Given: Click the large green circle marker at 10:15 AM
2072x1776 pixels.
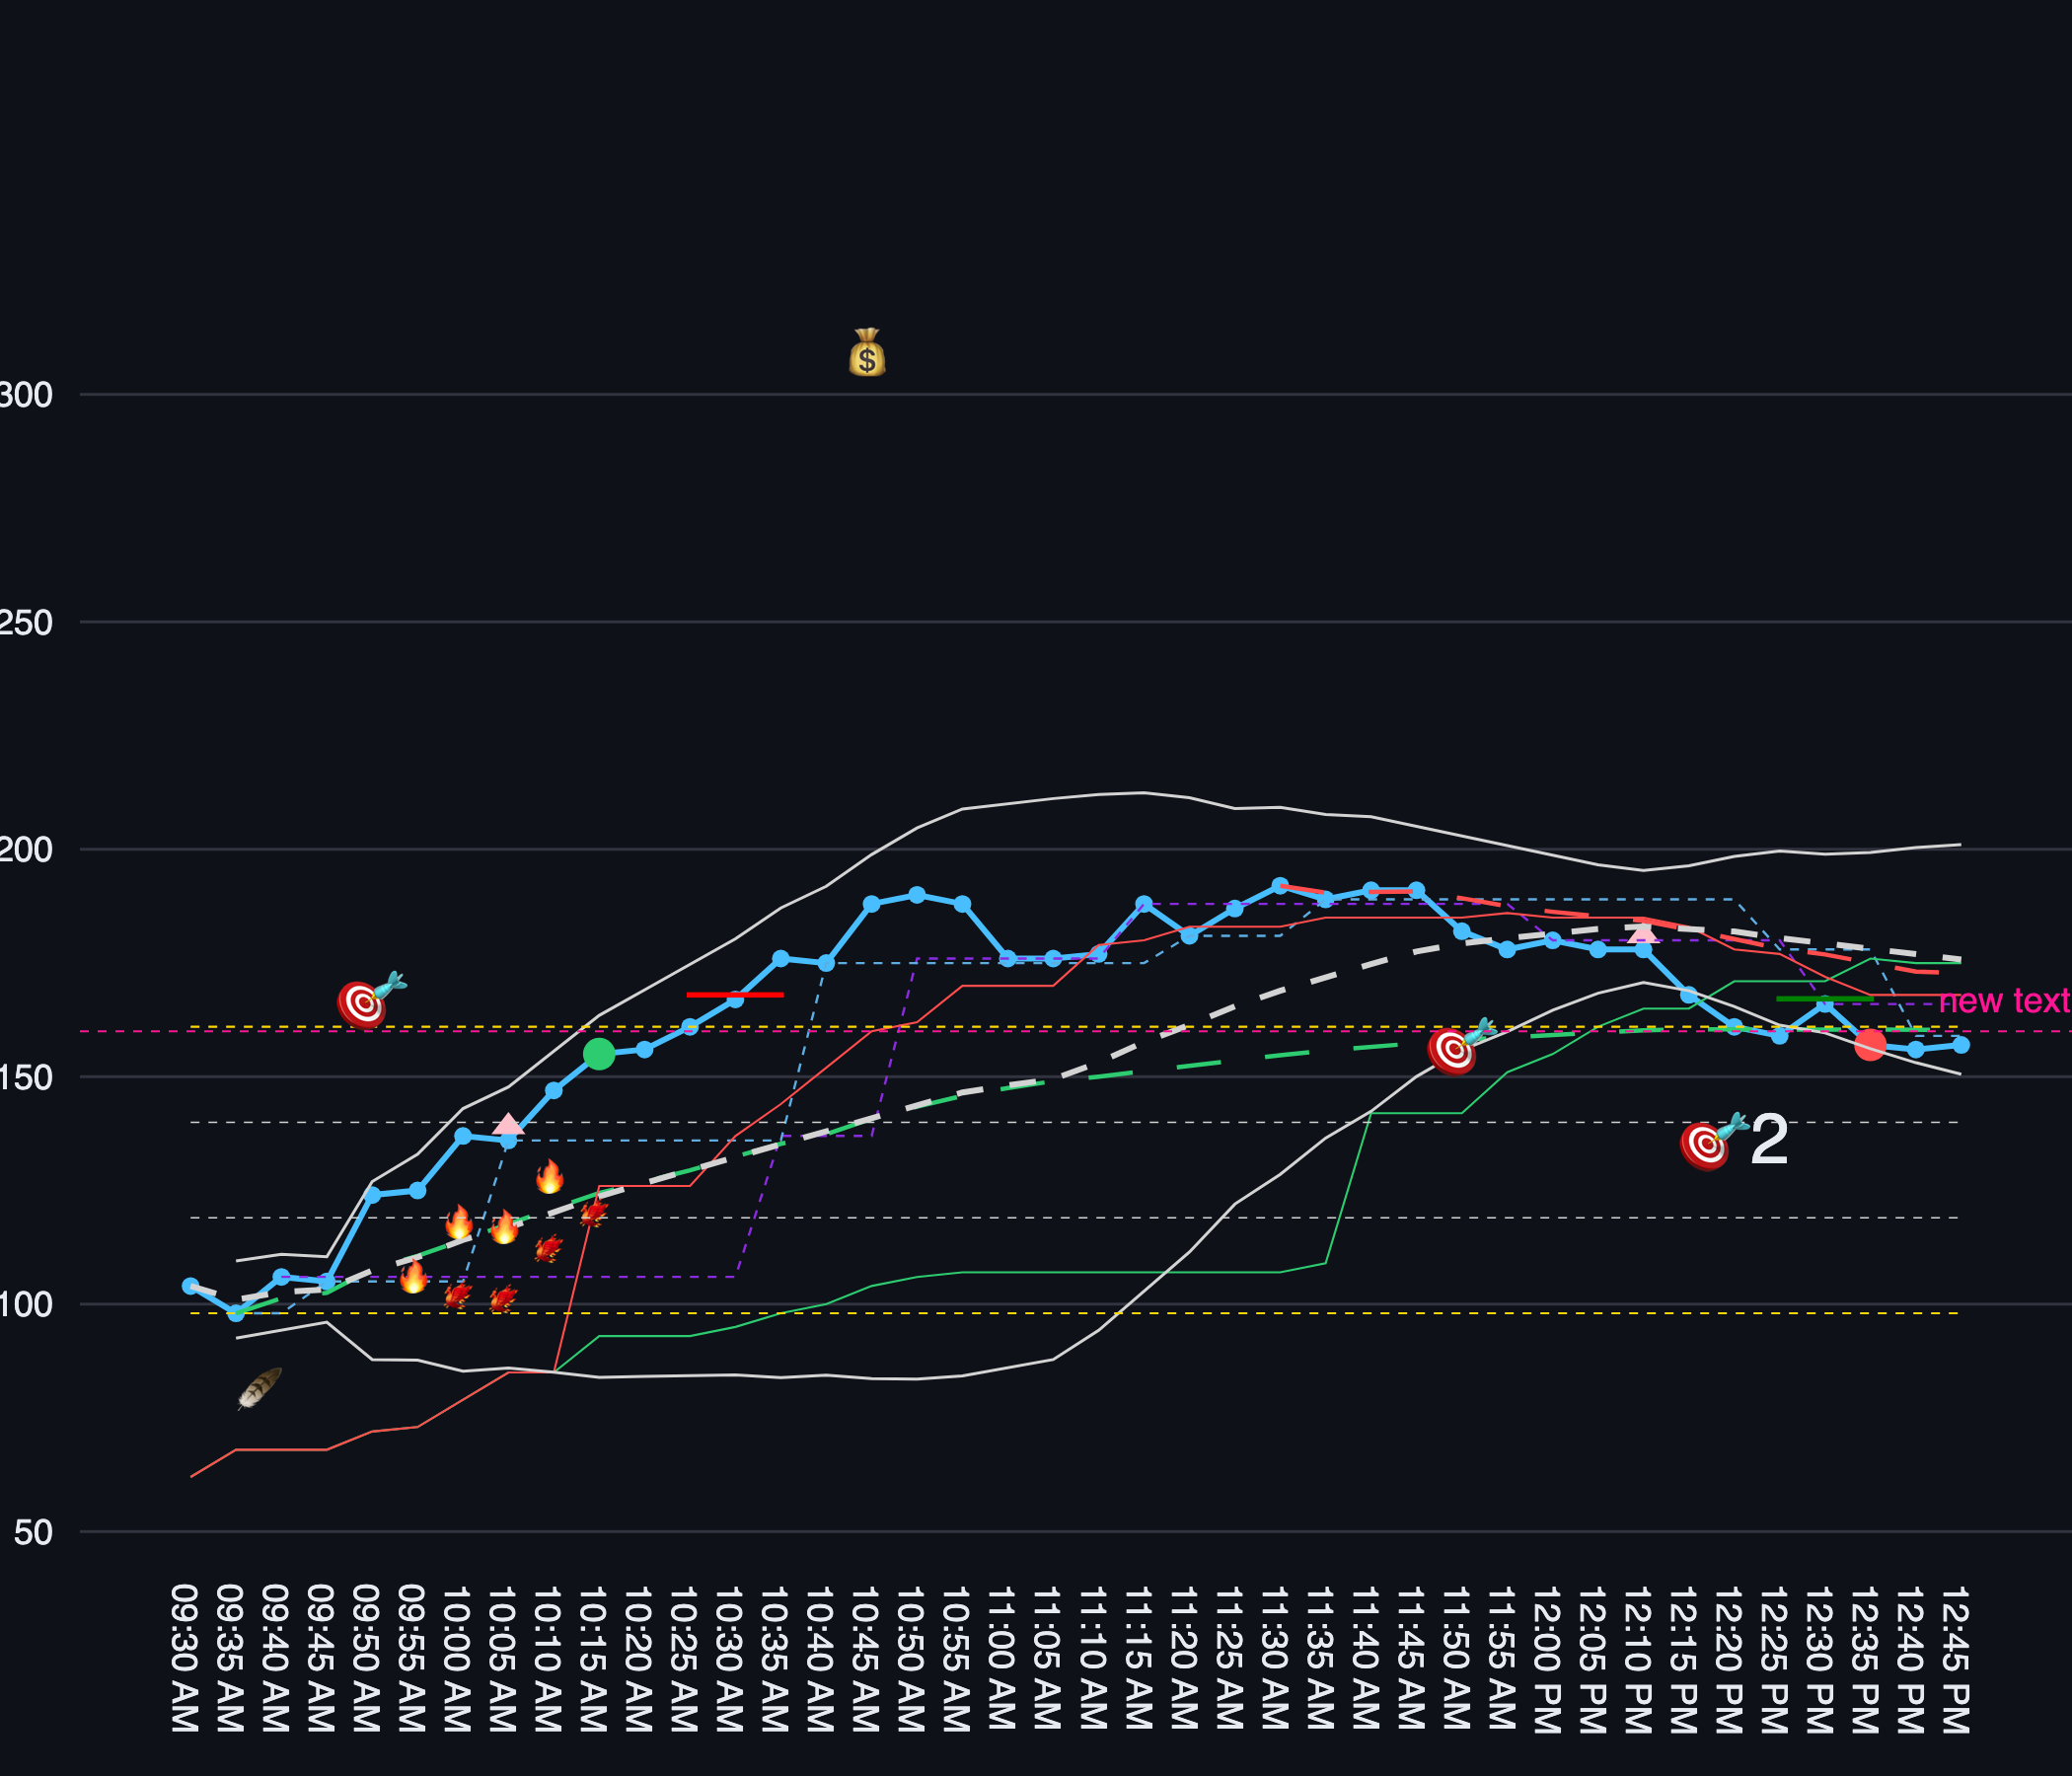Looking at the screenshot, I should tap(598, 1054).
